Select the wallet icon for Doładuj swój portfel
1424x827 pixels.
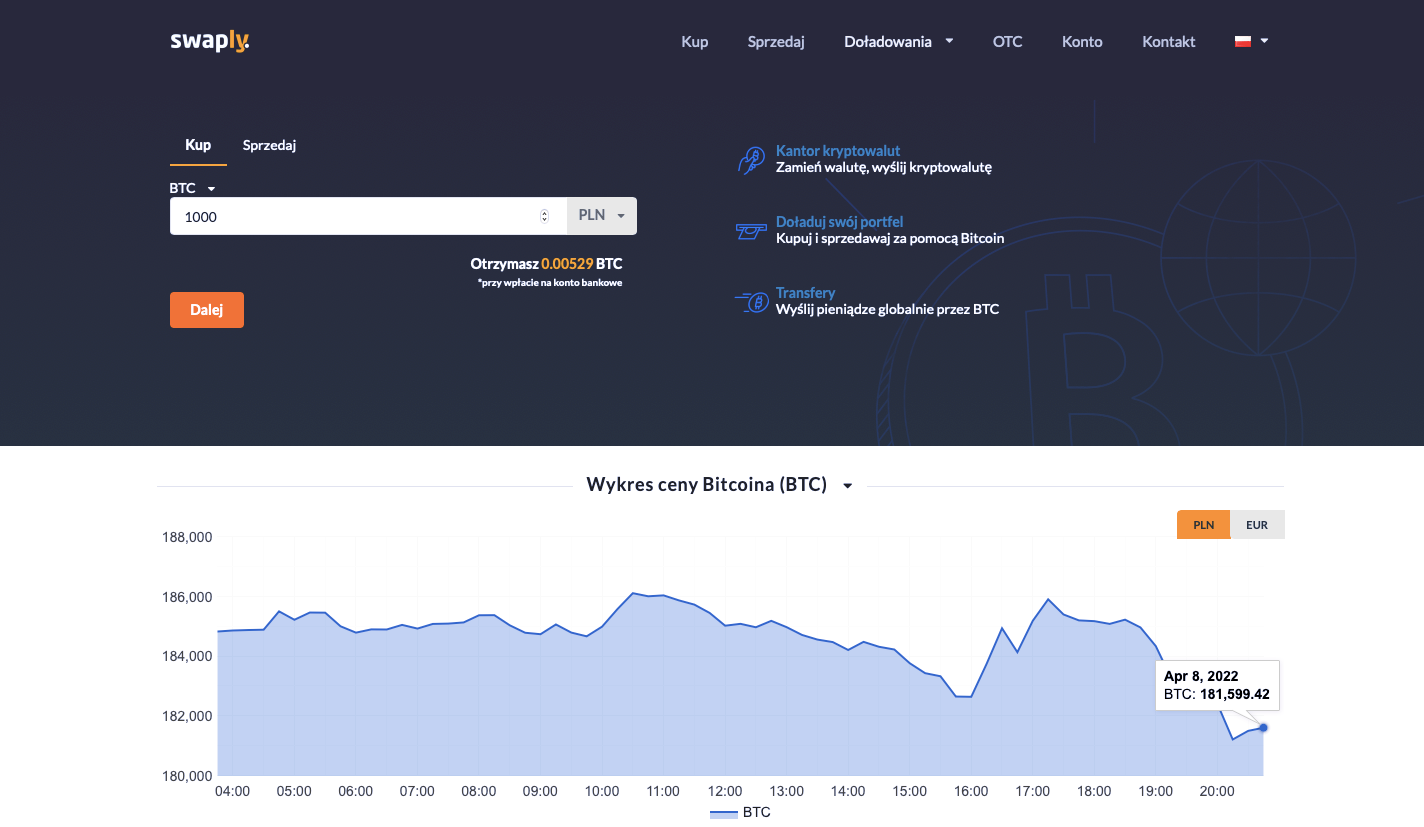[x=751, y=230]
